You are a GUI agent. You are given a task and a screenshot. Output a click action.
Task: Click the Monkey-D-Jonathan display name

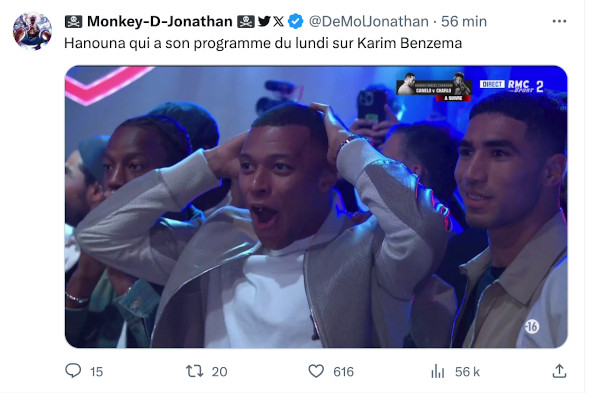pos(160,21)
